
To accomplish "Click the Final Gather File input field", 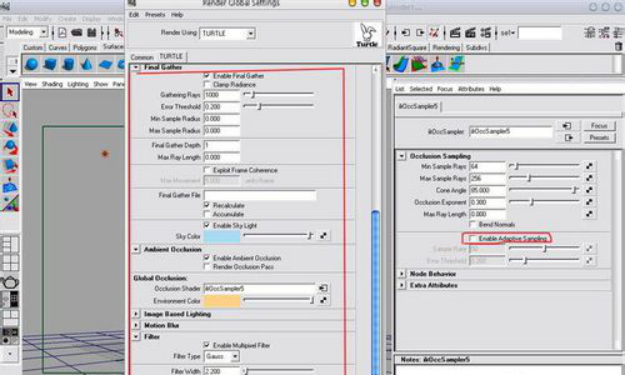I will [260, 195].
